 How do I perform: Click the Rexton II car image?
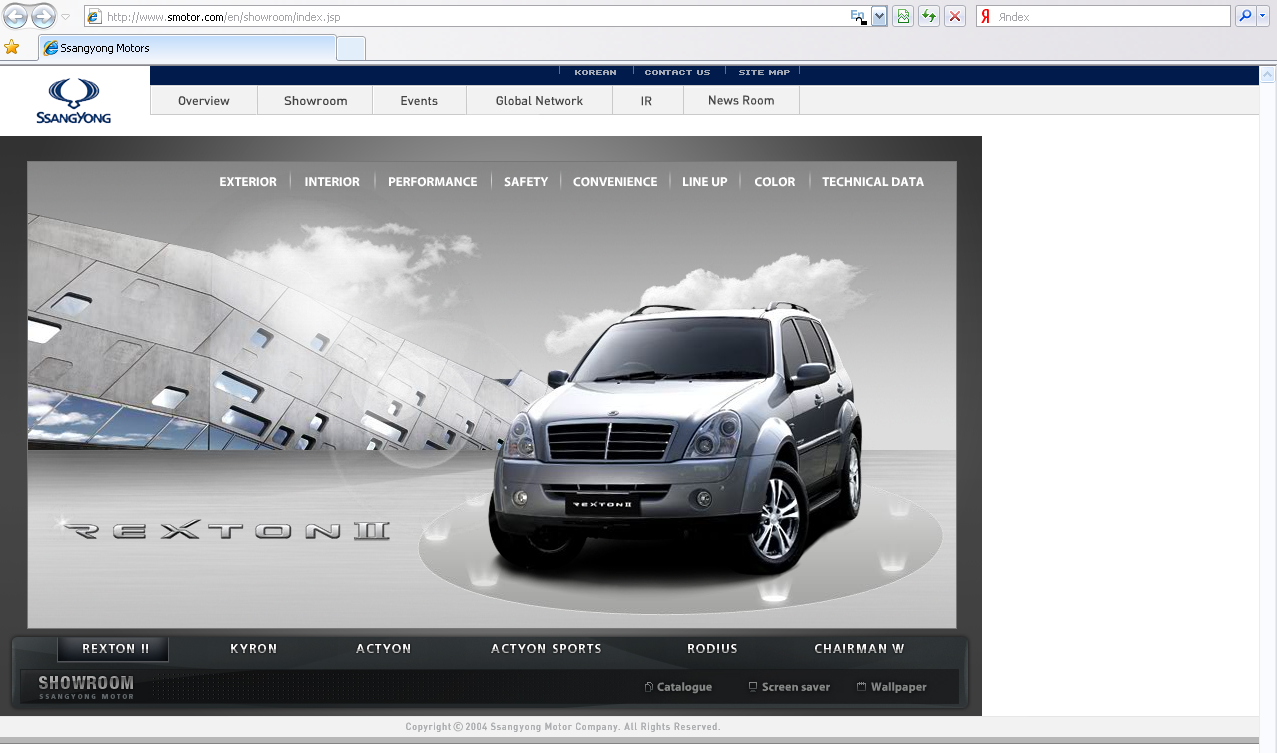coord(675,440)
